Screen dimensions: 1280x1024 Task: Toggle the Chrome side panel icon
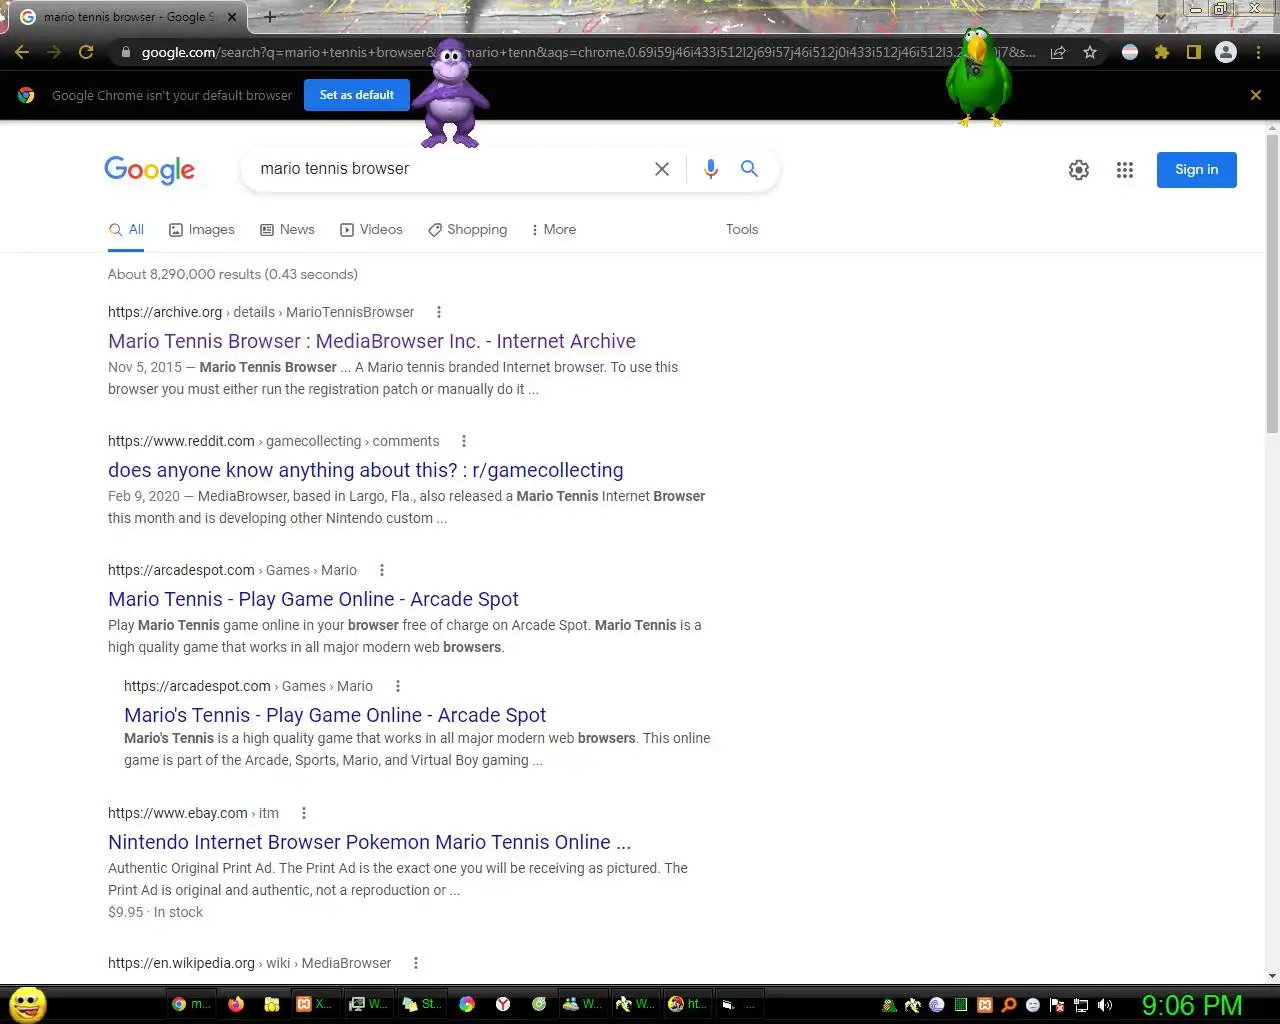point(1194,52)
